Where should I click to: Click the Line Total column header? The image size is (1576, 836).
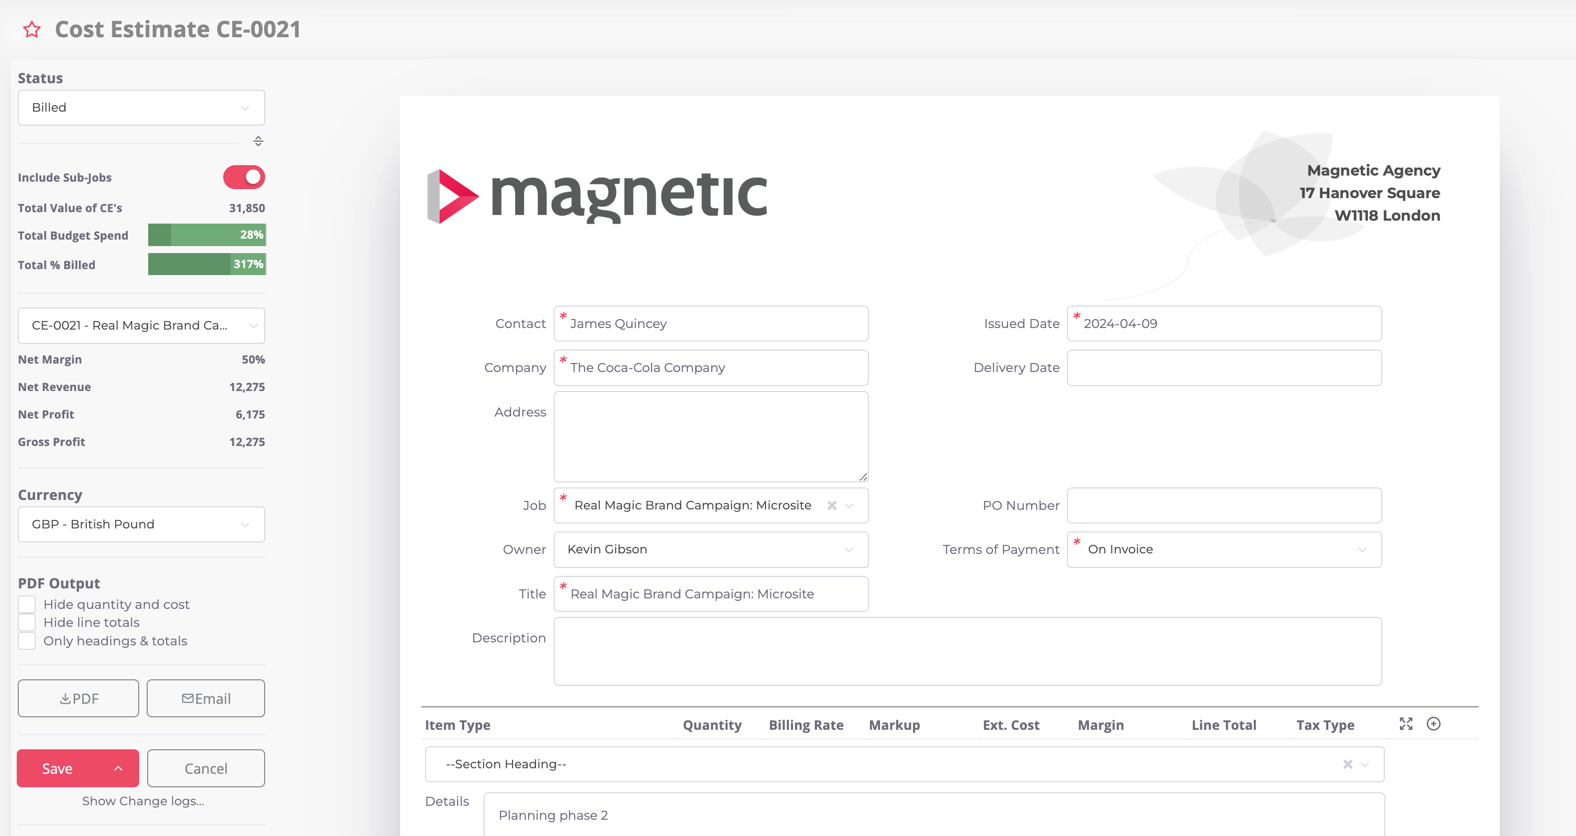point(1224,726)
